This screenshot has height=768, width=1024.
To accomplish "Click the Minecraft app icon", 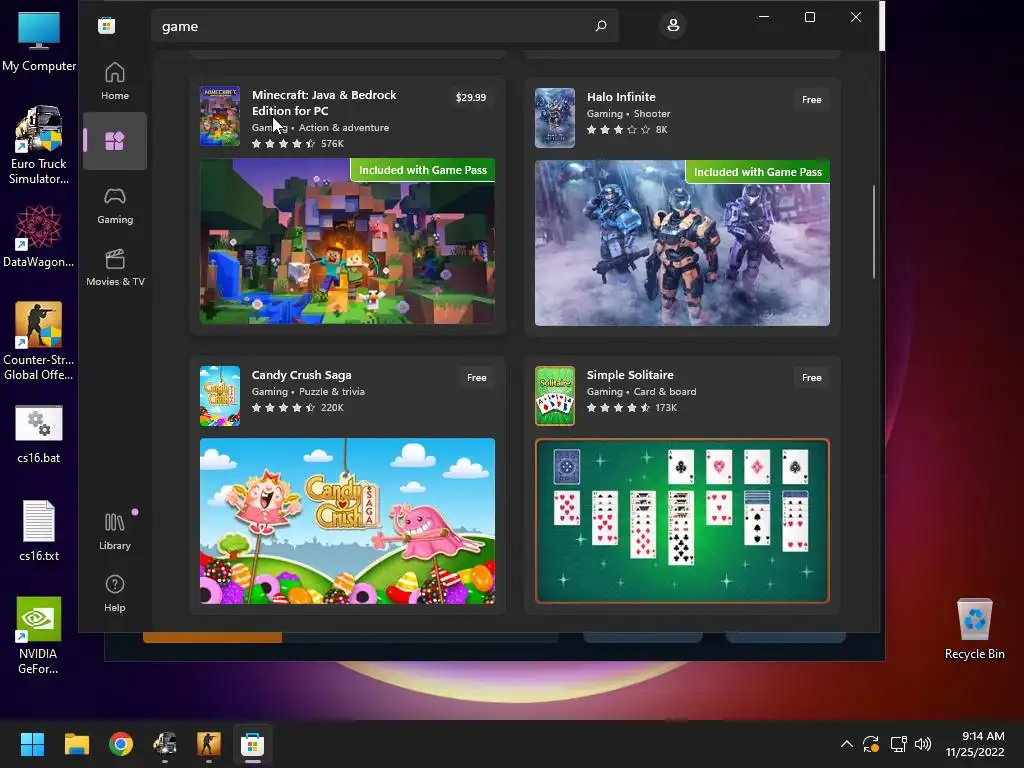I will (x=219, y=116).
